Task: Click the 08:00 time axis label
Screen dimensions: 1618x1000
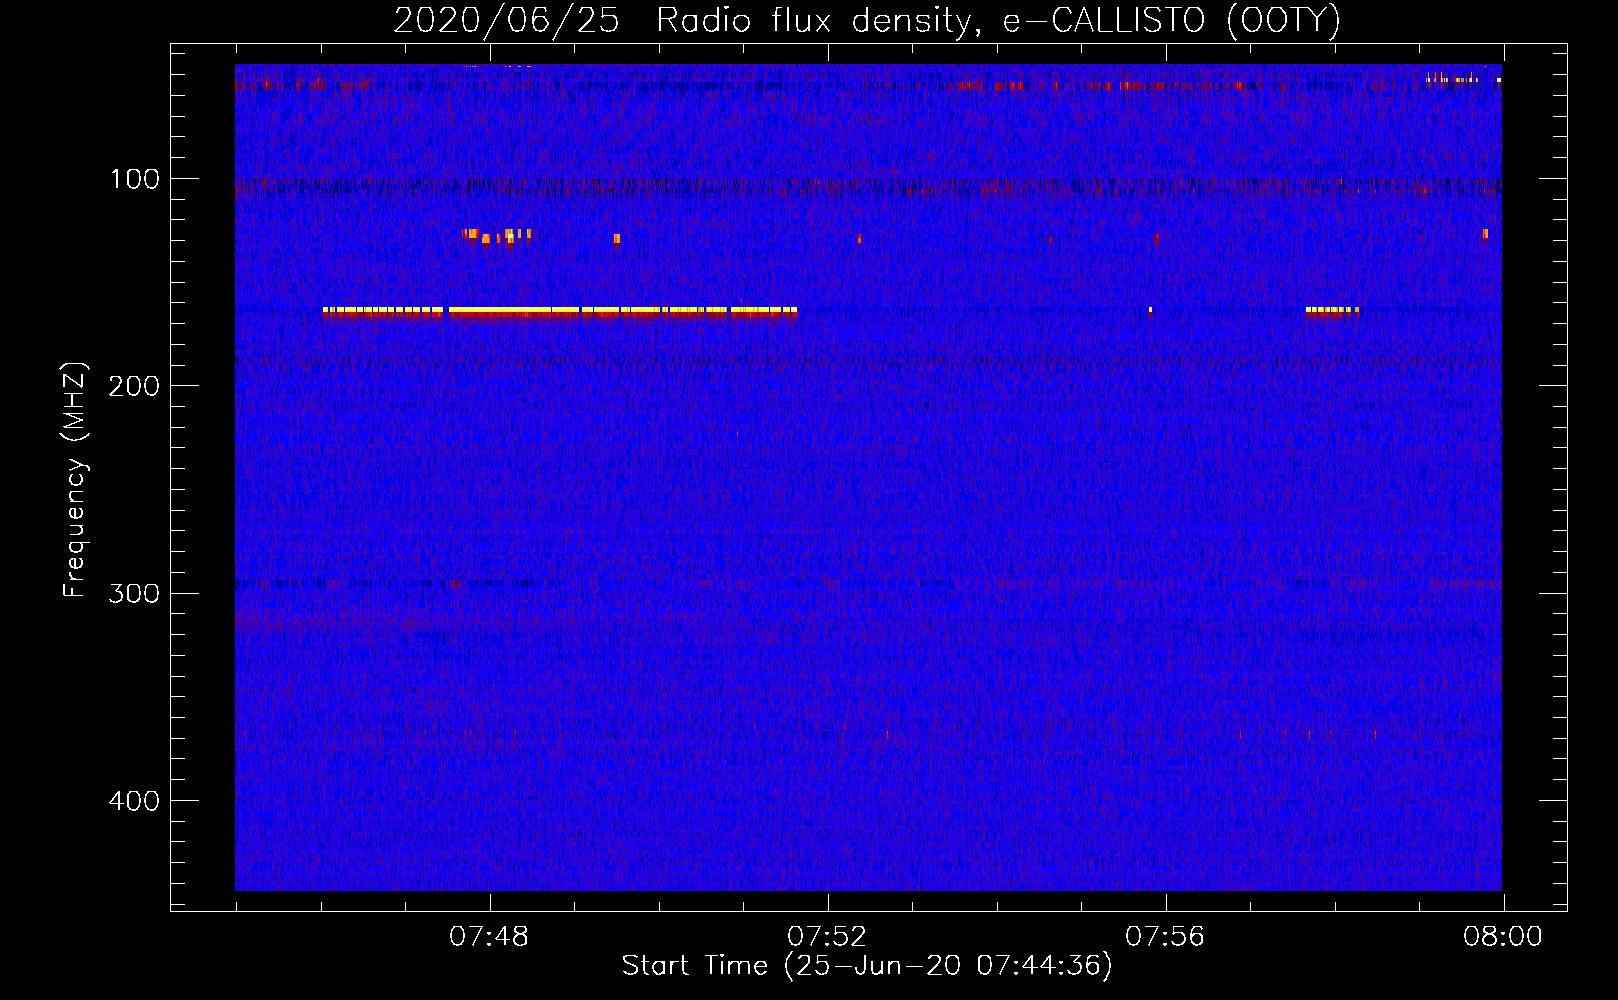Action: 1503,937
